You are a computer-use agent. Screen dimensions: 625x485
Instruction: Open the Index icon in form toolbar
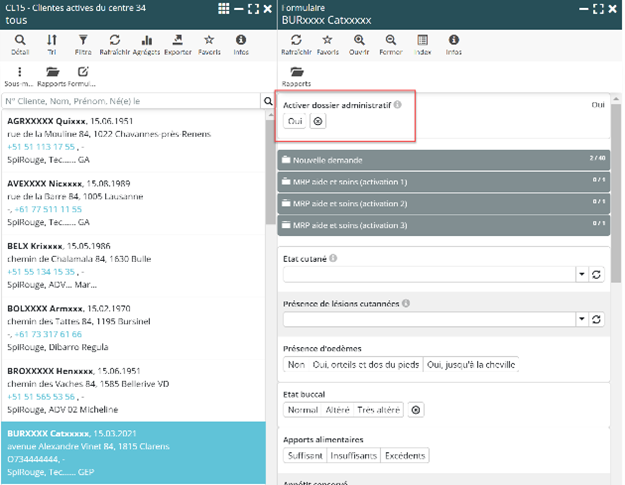coord(424,43)
